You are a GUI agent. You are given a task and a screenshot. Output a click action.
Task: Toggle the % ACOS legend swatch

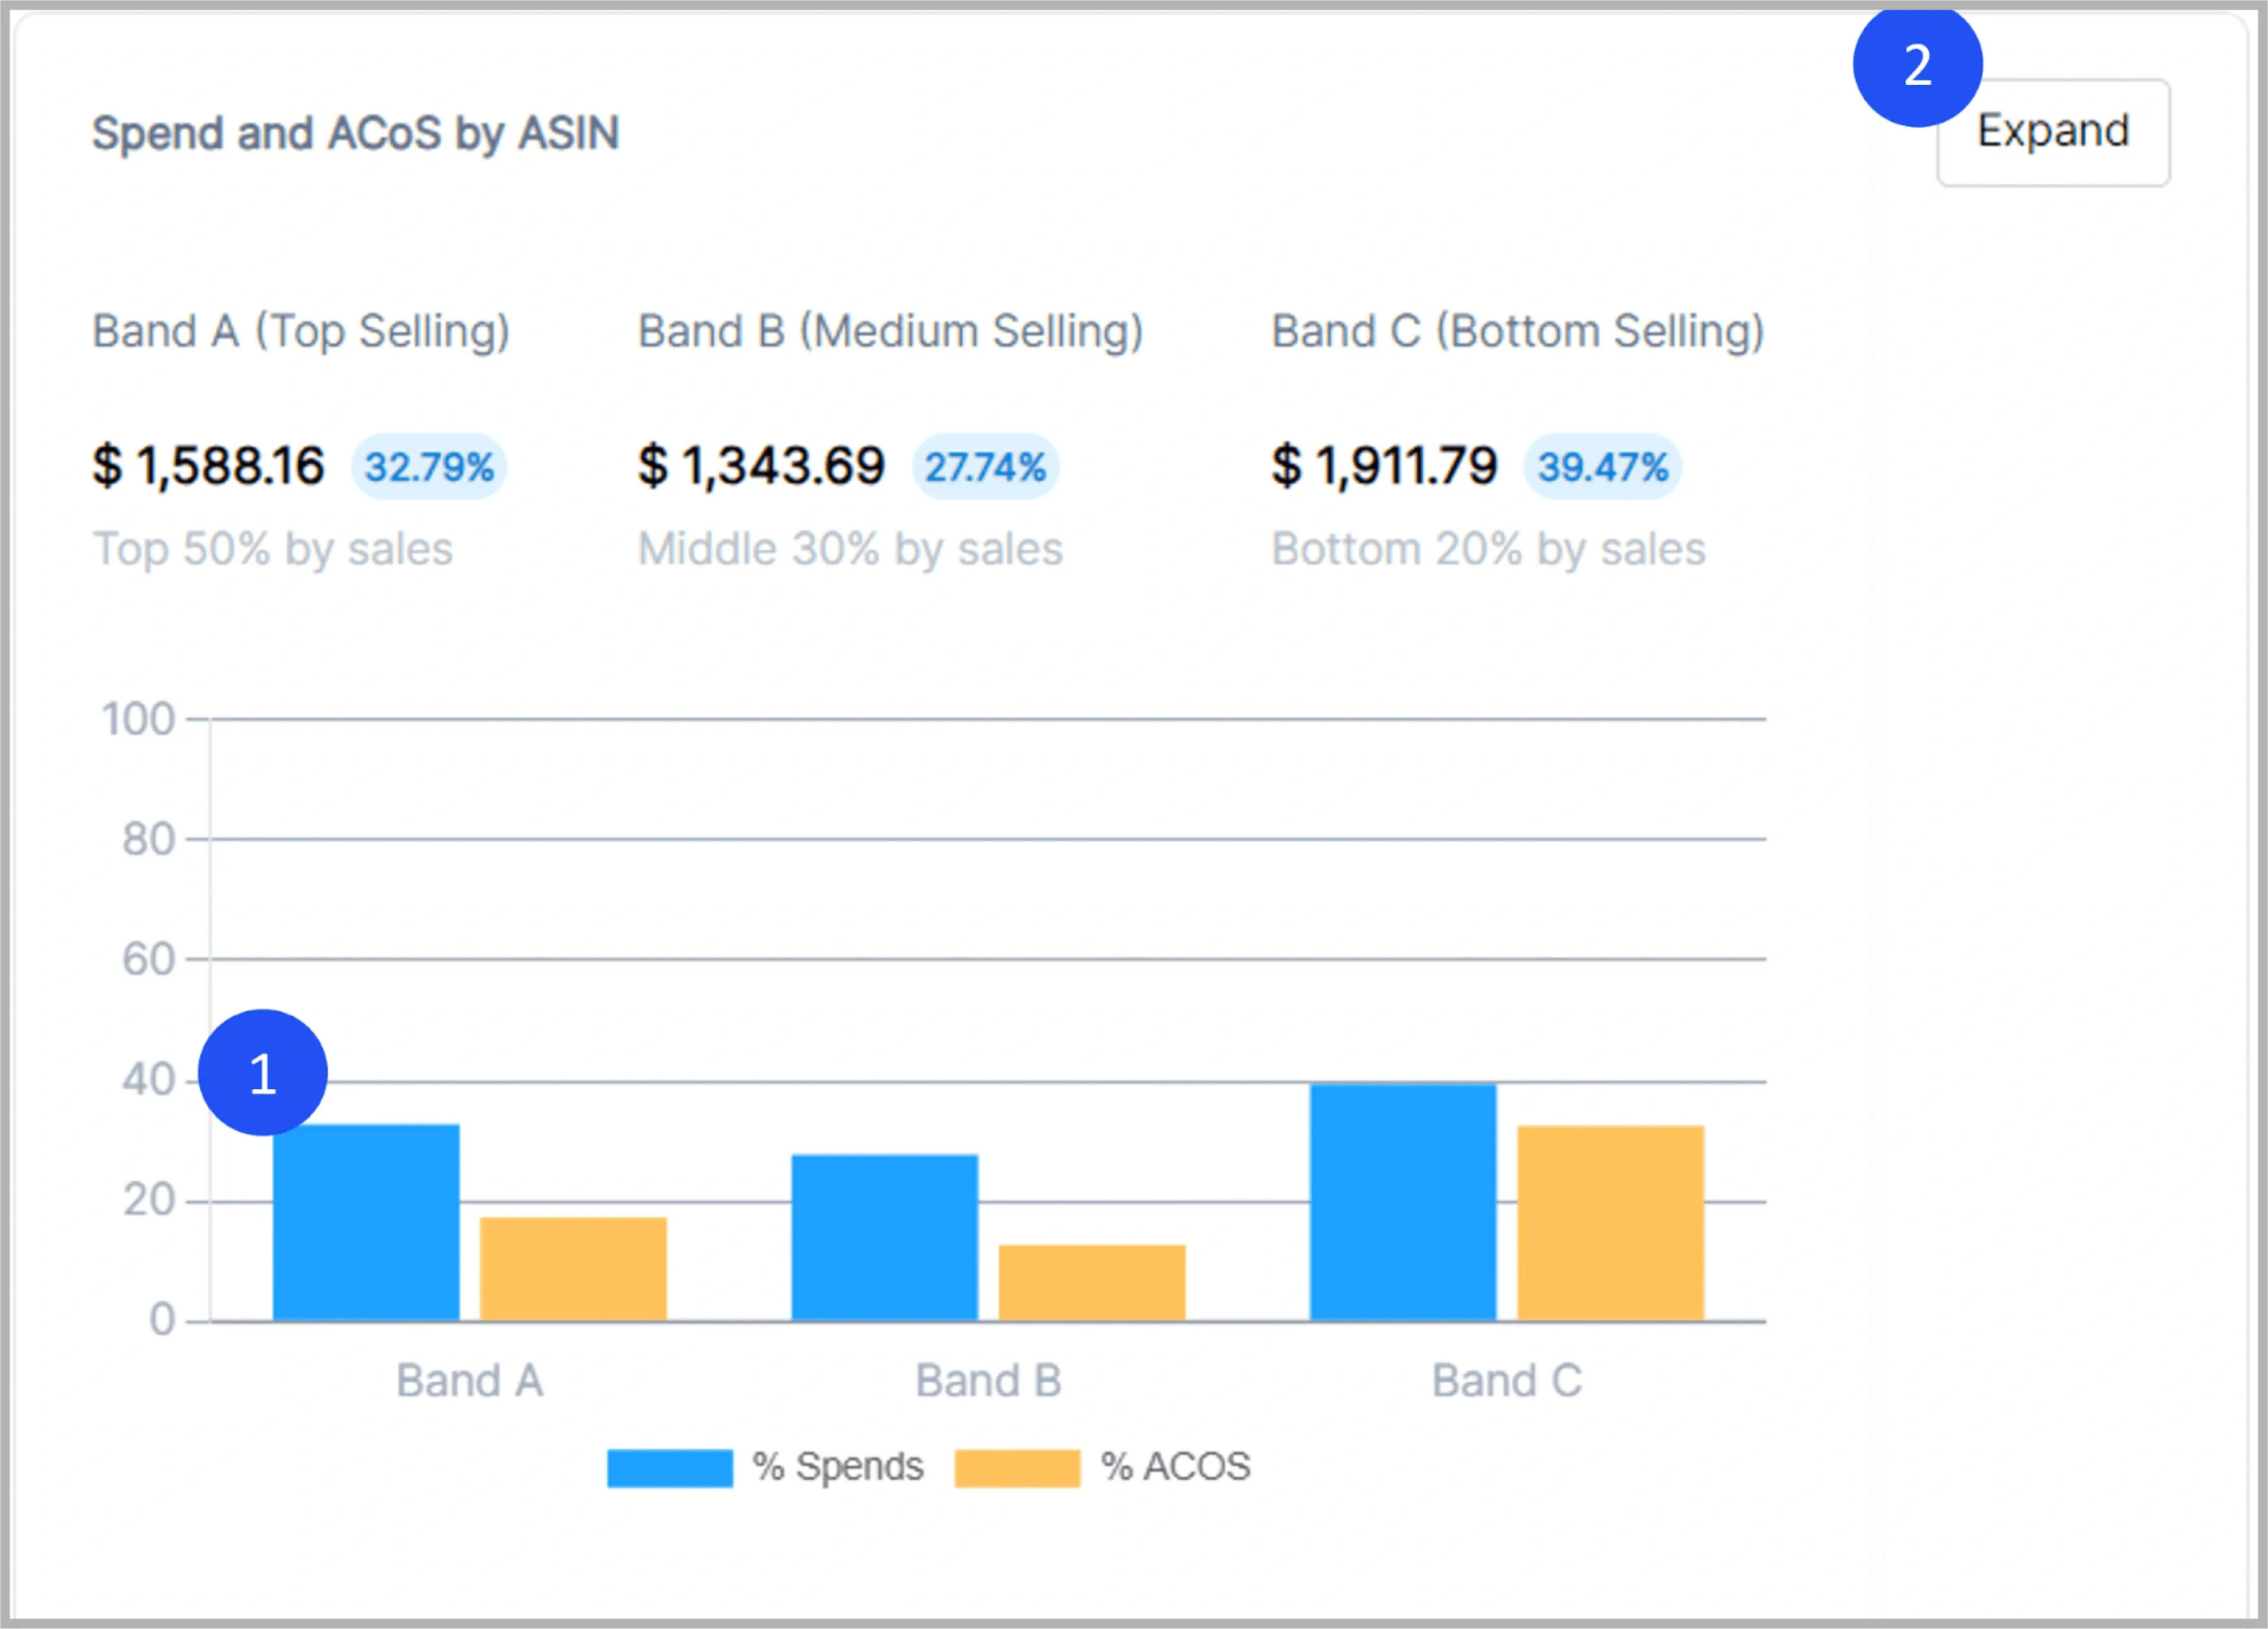1017,1468
